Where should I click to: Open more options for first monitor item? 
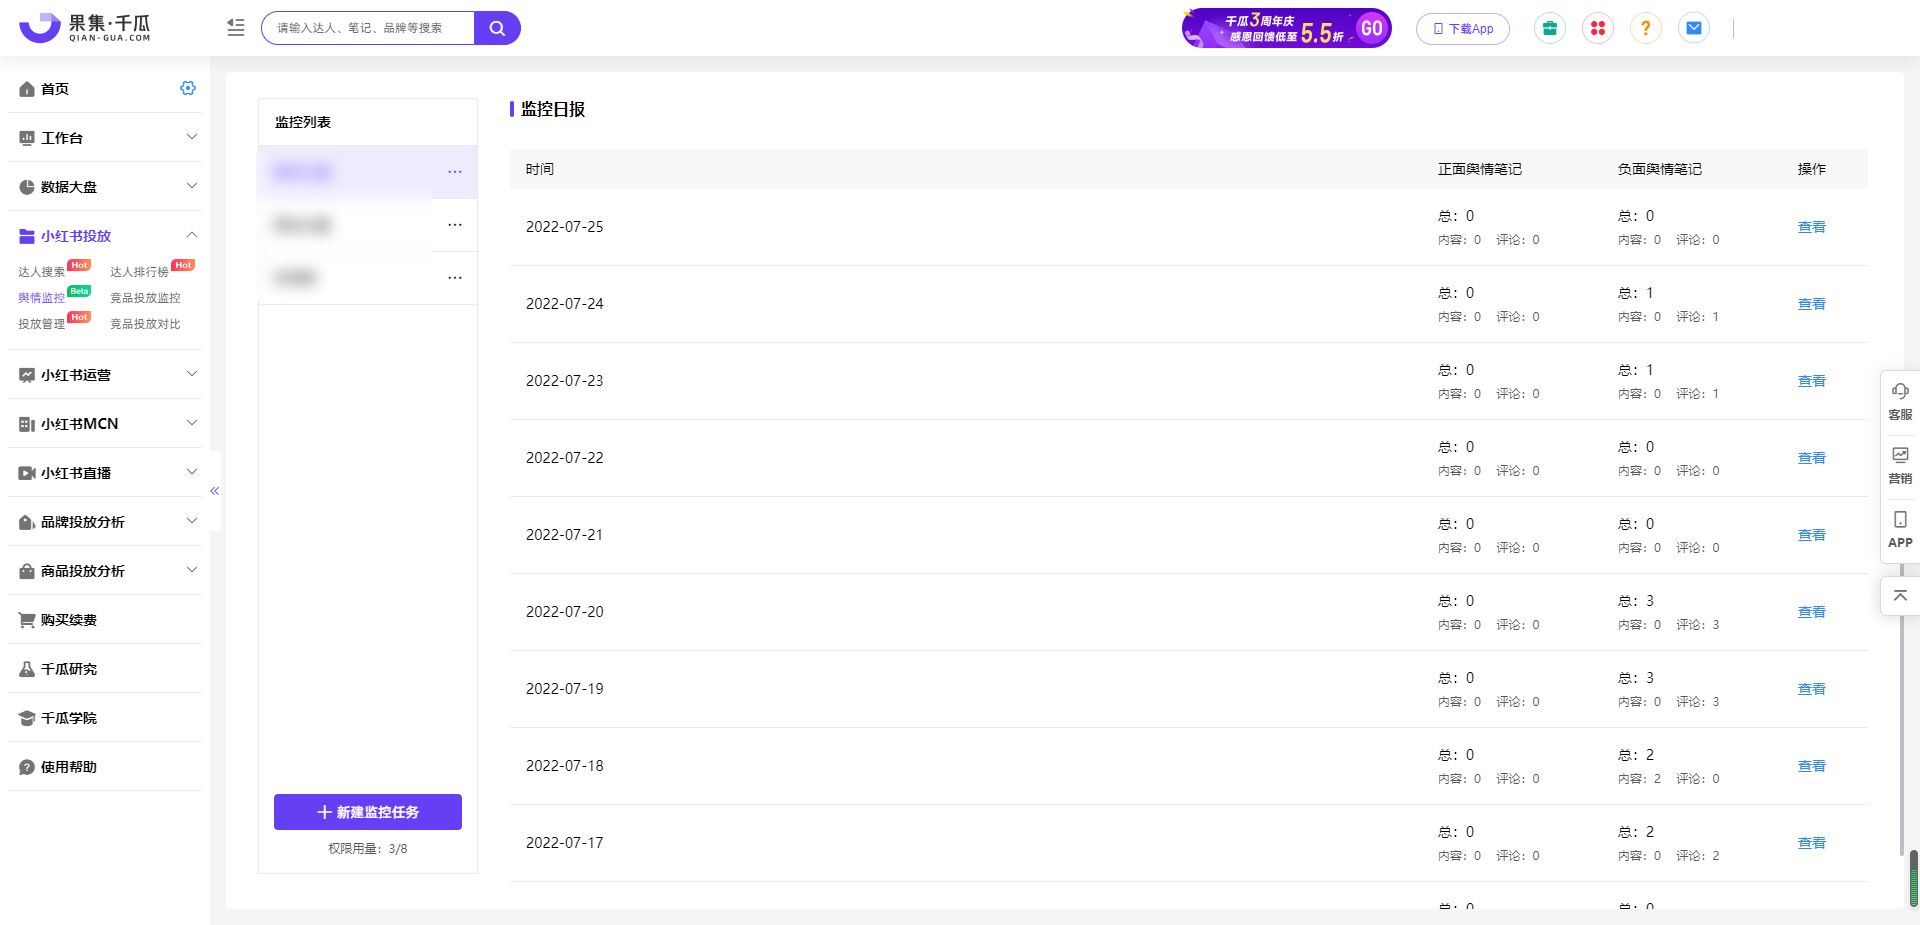click(455, 172)
